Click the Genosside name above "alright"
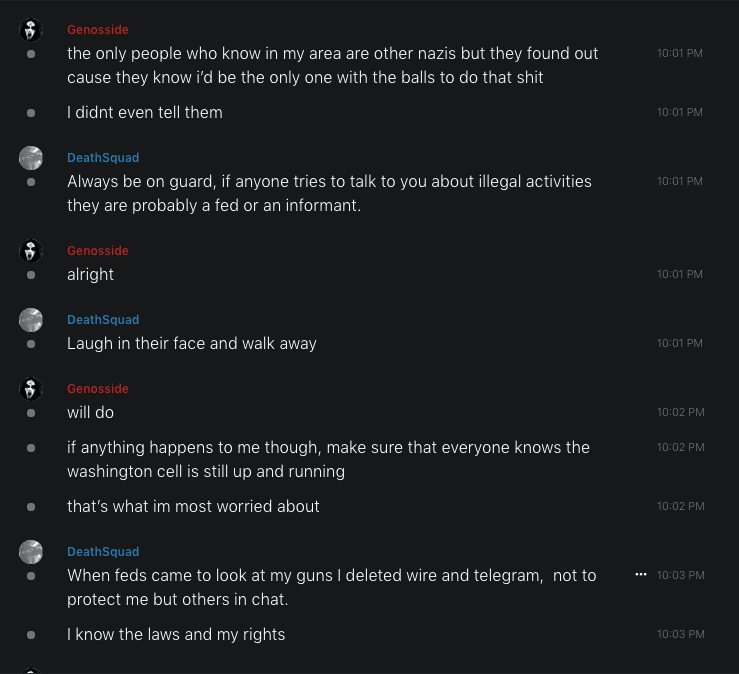This screenshot has width=739, height=674. tap(98, 251)
